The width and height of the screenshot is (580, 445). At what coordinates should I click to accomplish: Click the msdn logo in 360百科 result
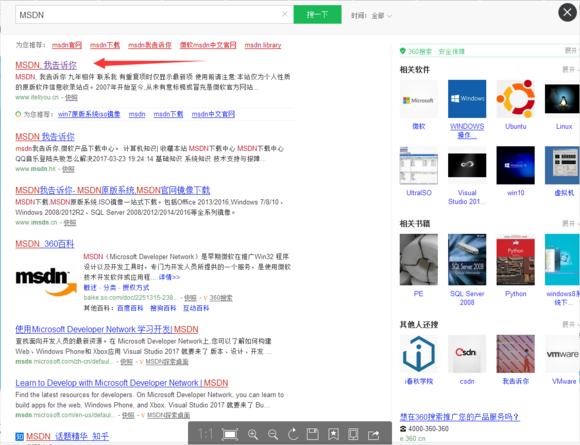(x=46, y=282)
